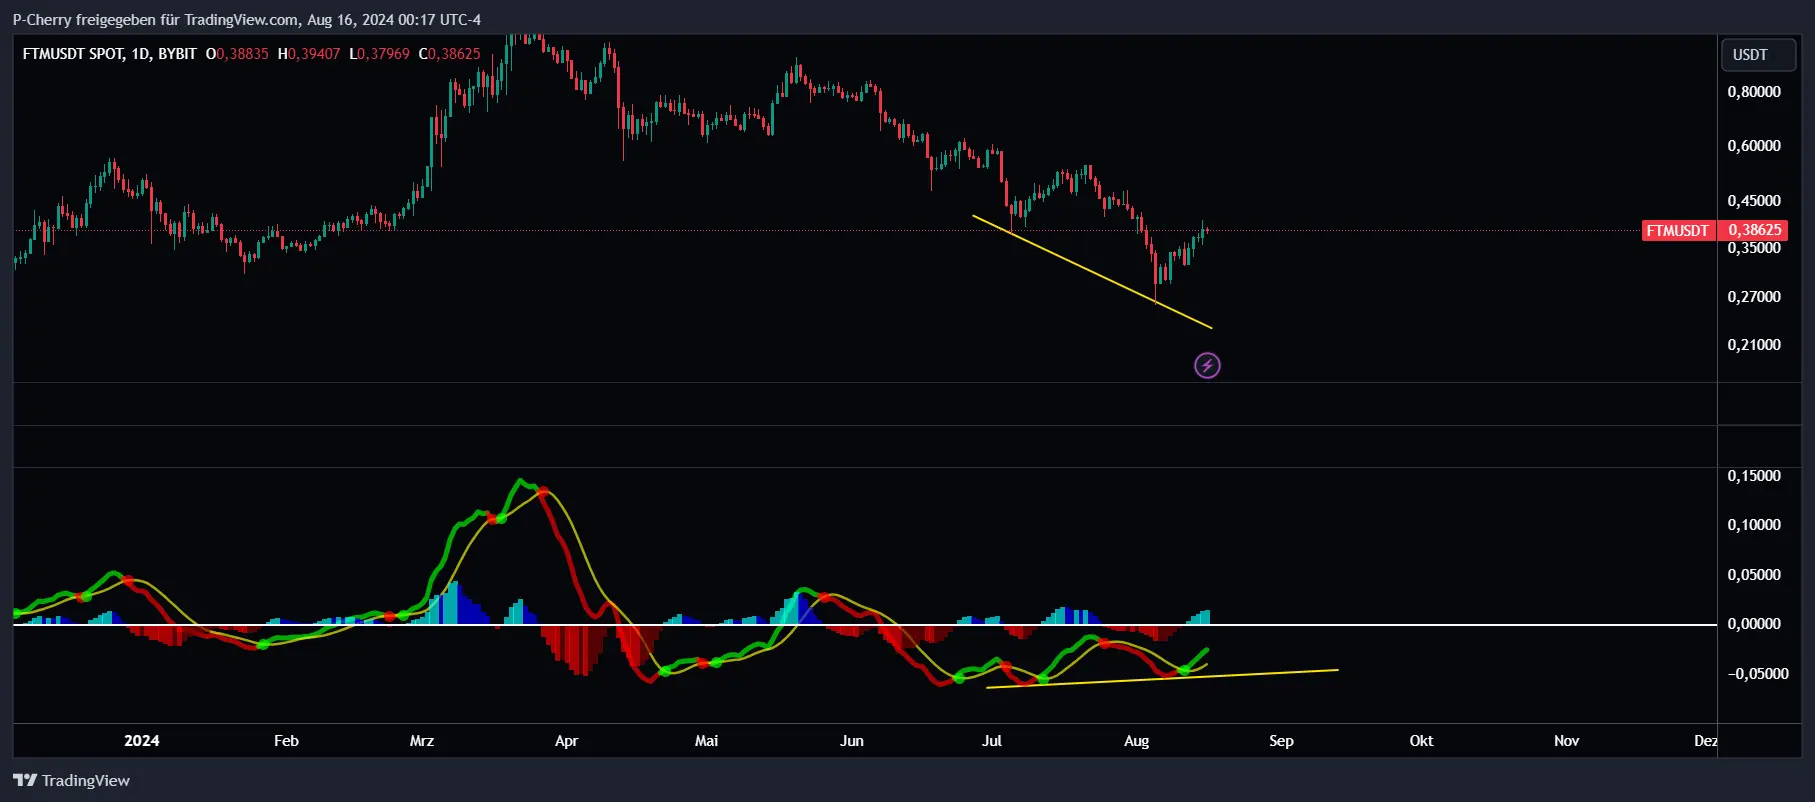Click the 2024 time axis label

click(142, 741)
